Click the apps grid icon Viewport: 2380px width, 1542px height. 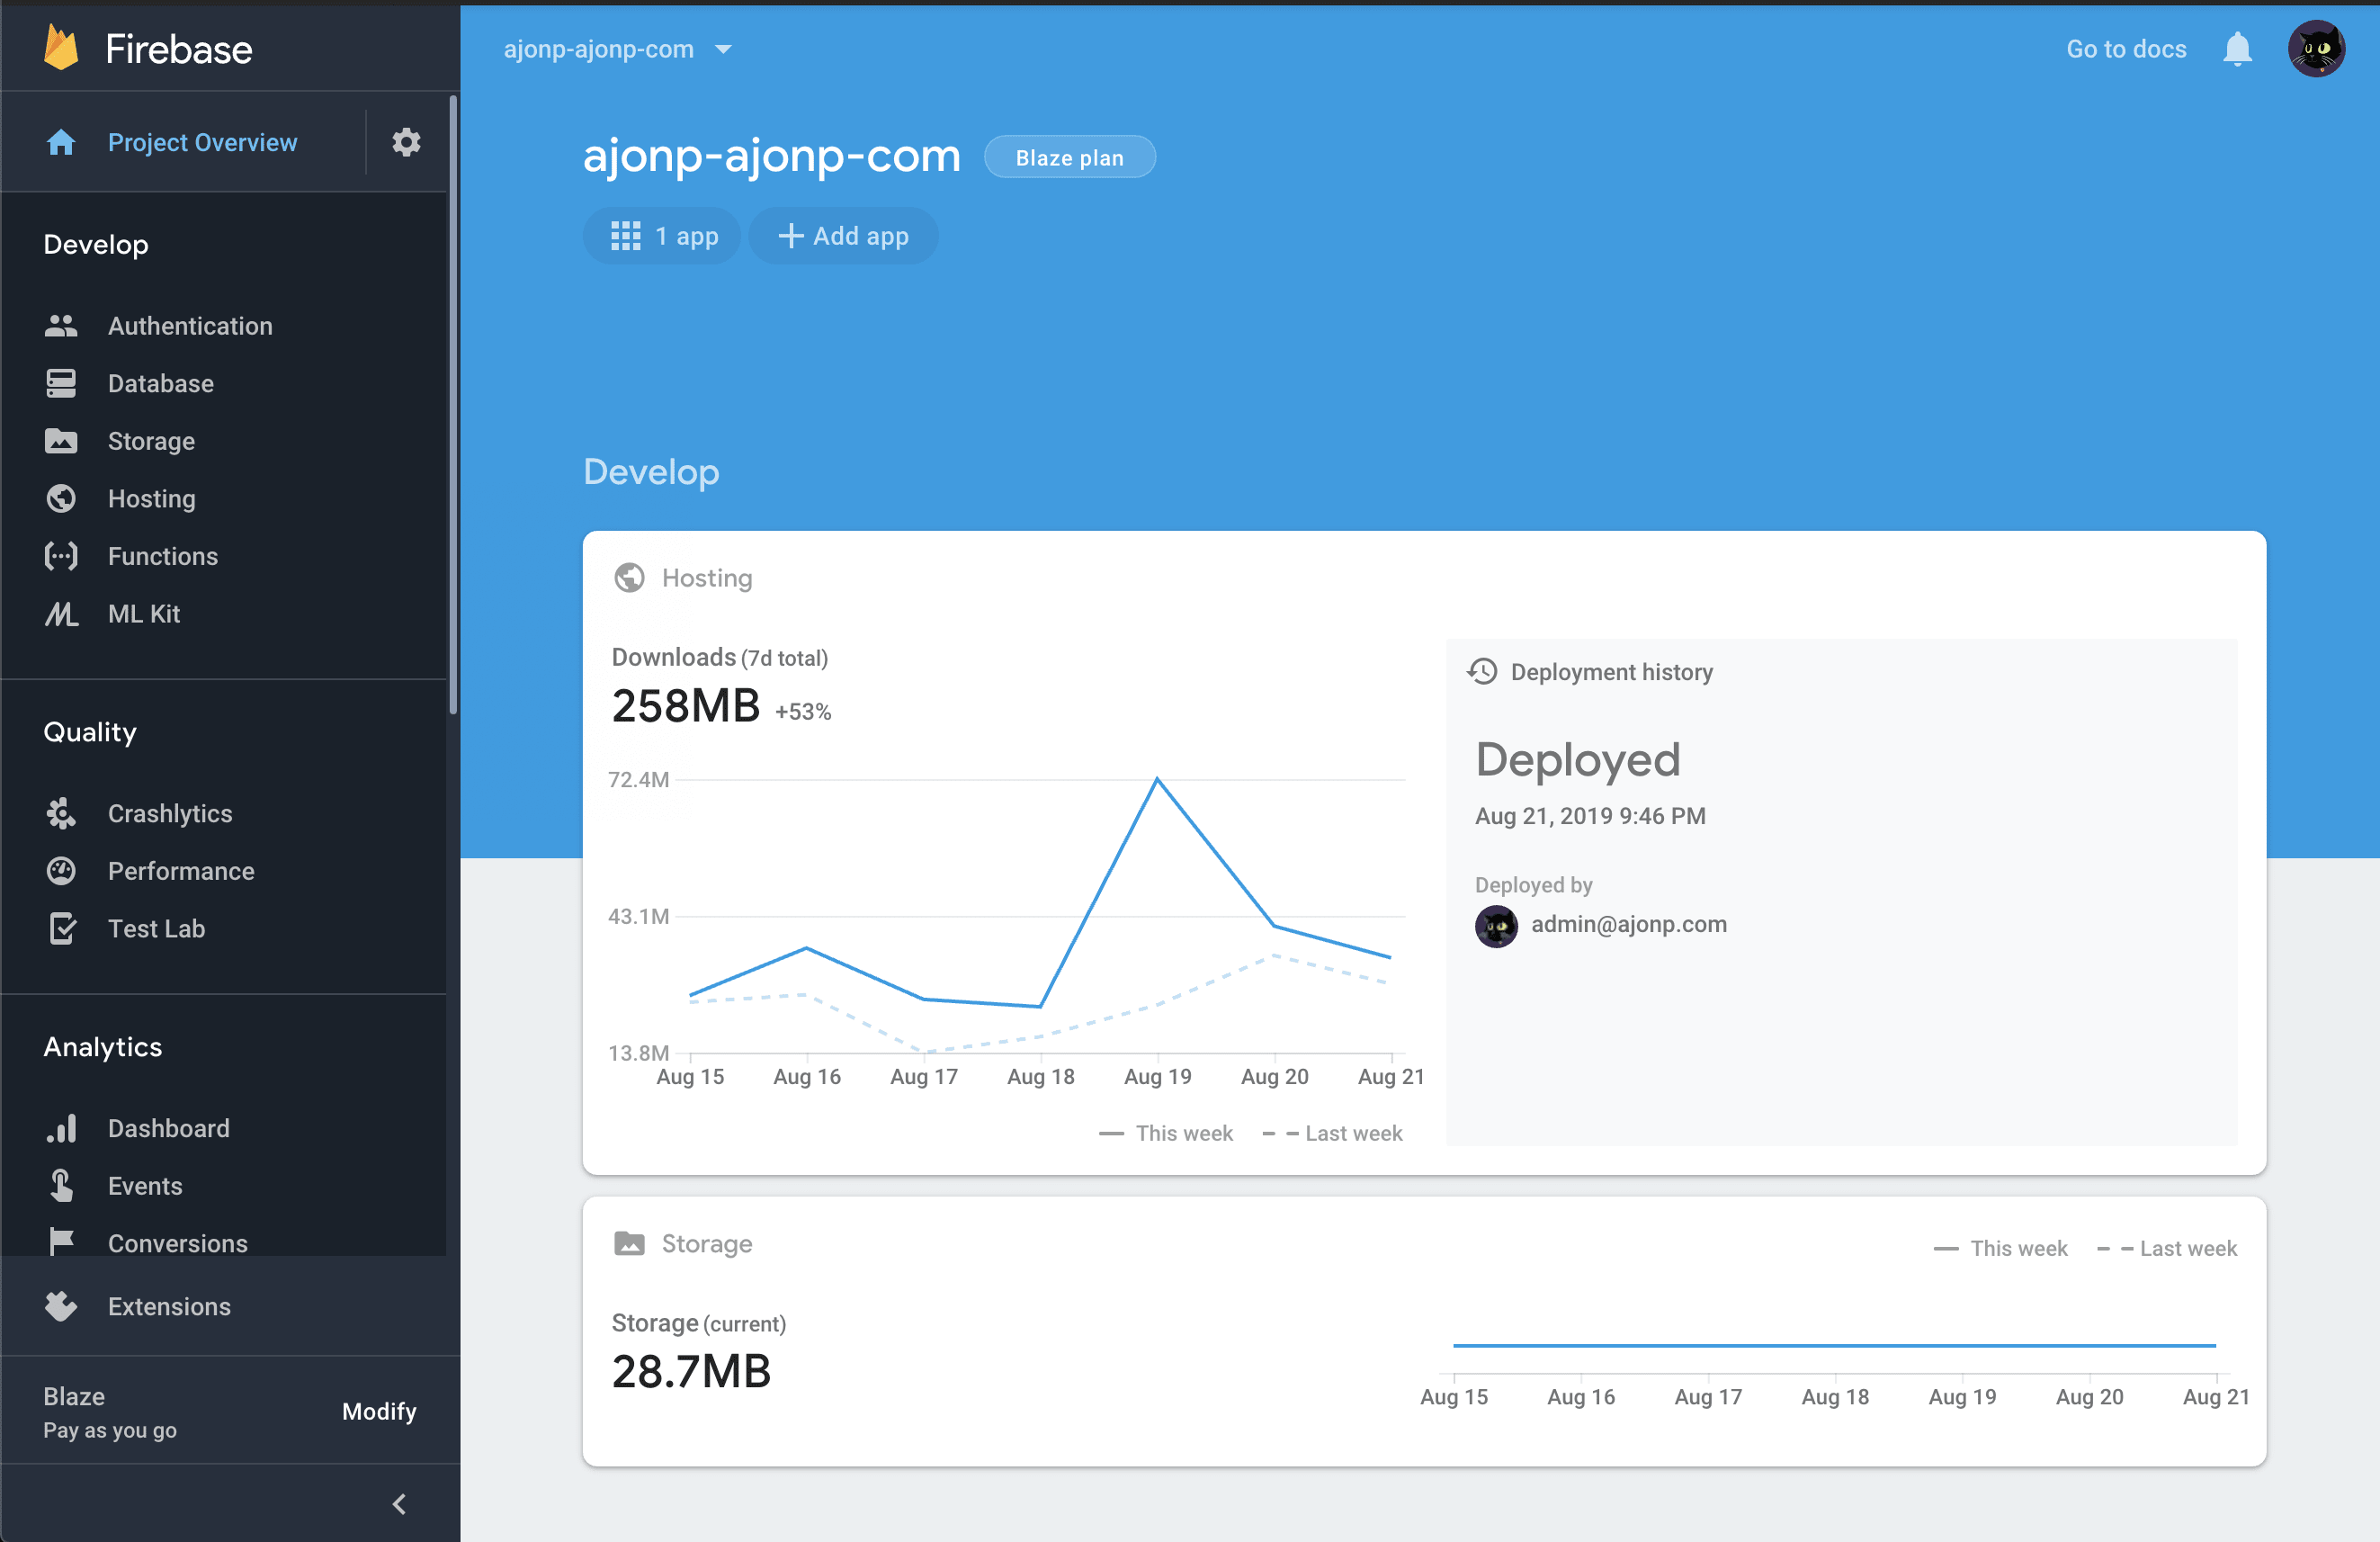[x=626, y=236]
